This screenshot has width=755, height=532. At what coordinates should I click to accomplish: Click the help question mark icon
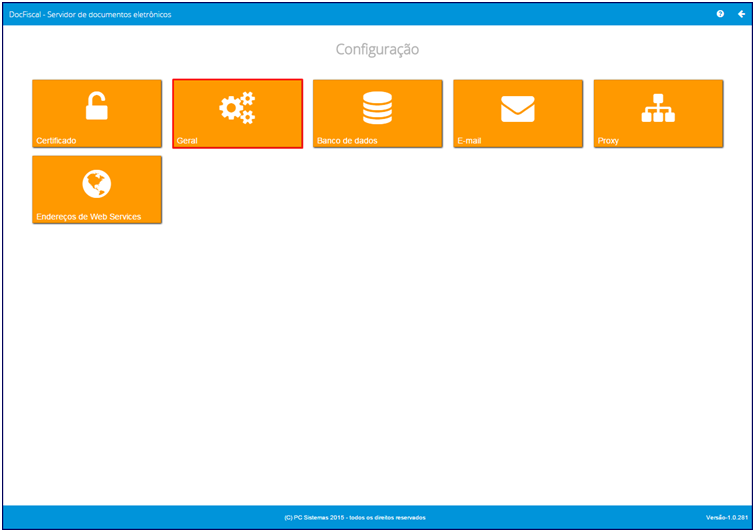[720, 14]
